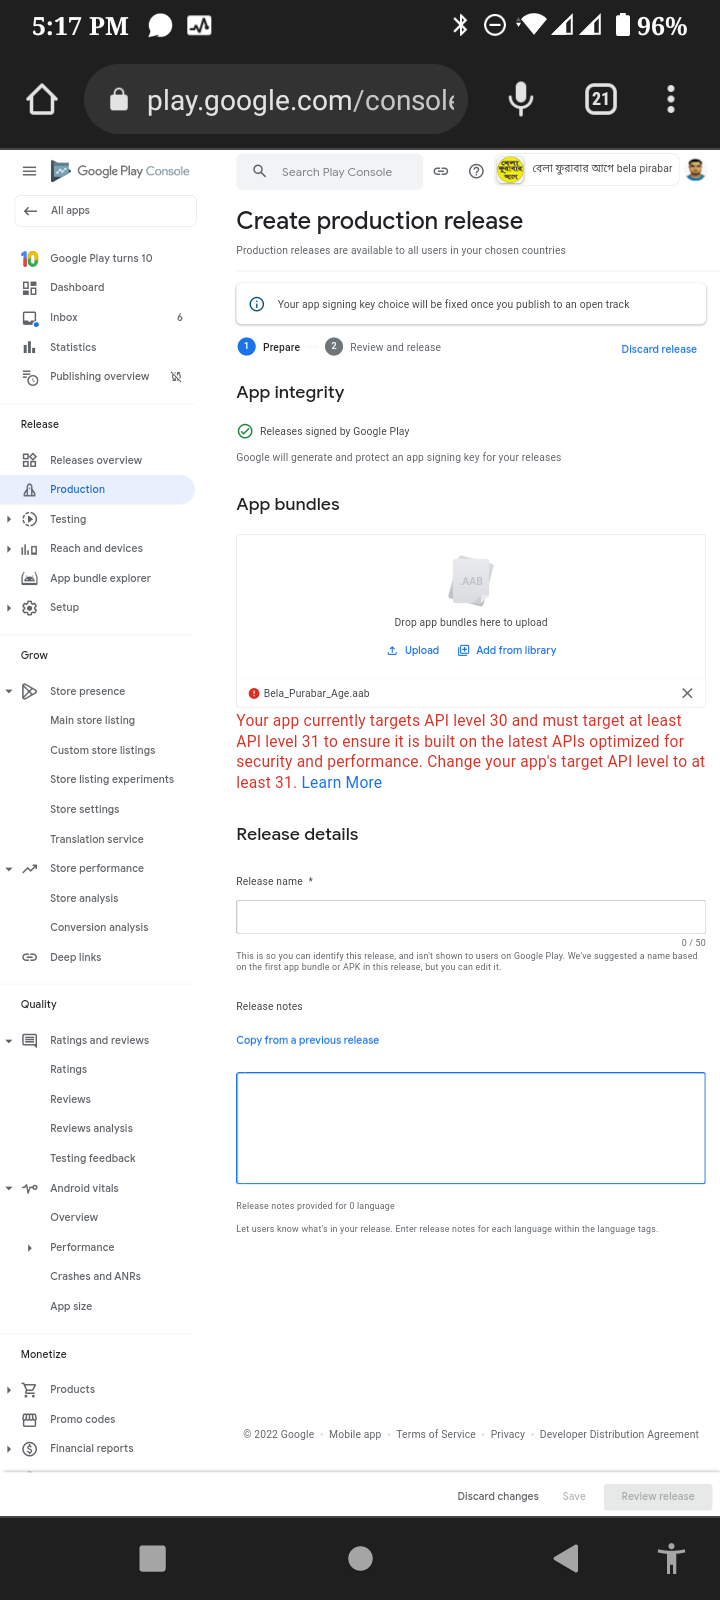
Task: Click Discard release link
Action: (x=659, y=349)
